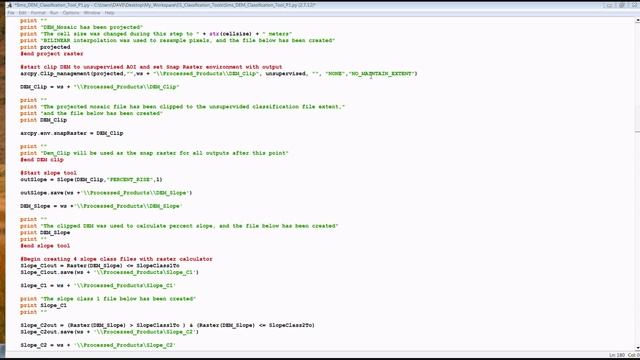Open the Options menu
Viewport: 640px width, 360px height.
[x=71, y=13]
